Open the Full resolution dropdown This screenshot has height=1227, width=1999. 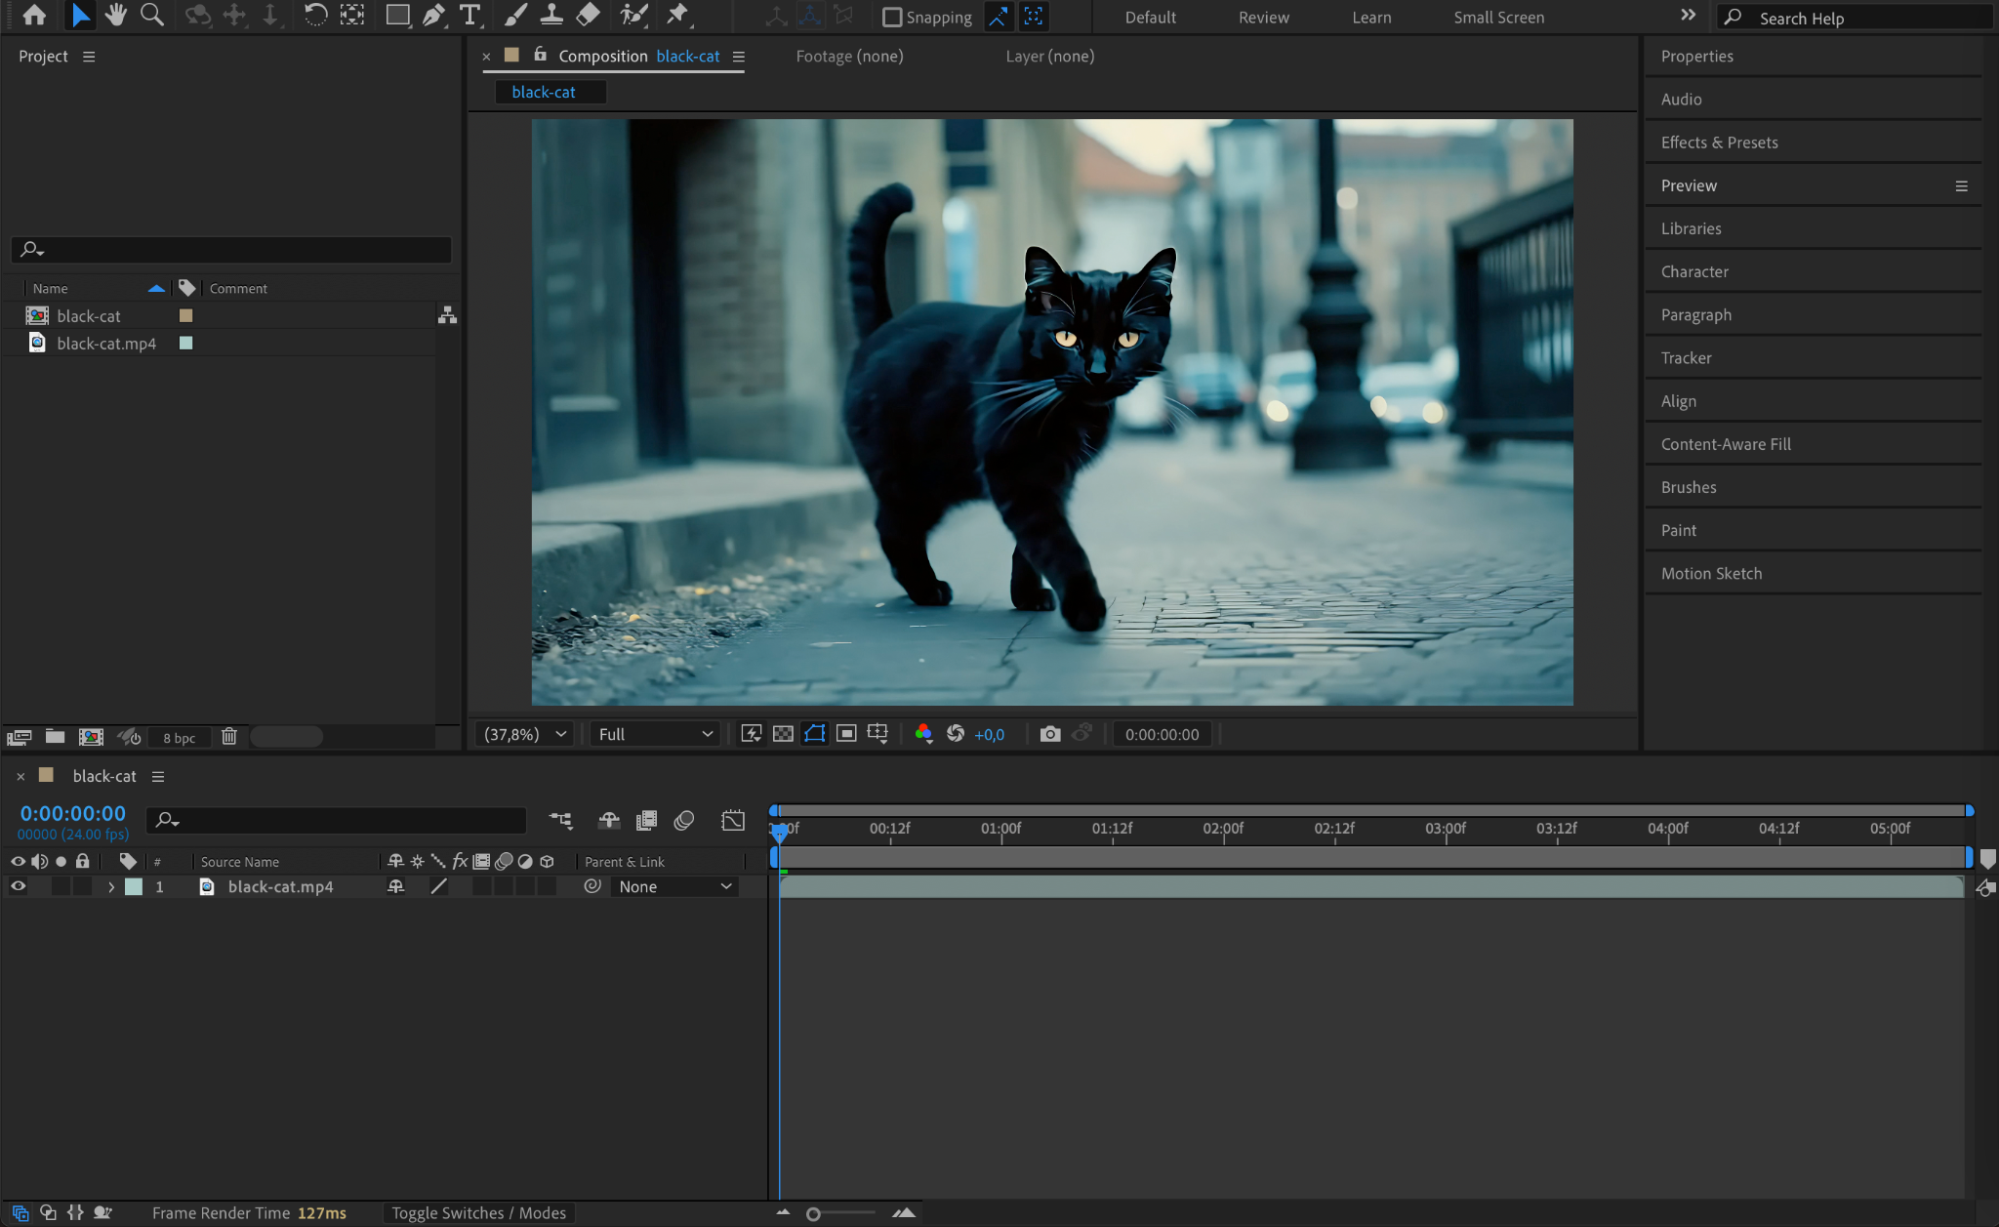tap(655, 734)
